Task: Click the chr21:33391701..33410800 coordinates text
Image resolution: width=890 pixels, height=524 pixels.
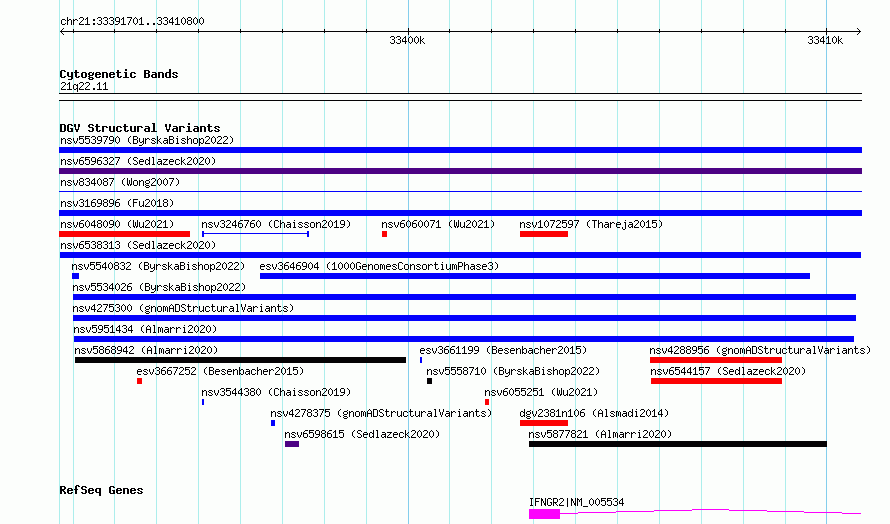Action: 132,21
